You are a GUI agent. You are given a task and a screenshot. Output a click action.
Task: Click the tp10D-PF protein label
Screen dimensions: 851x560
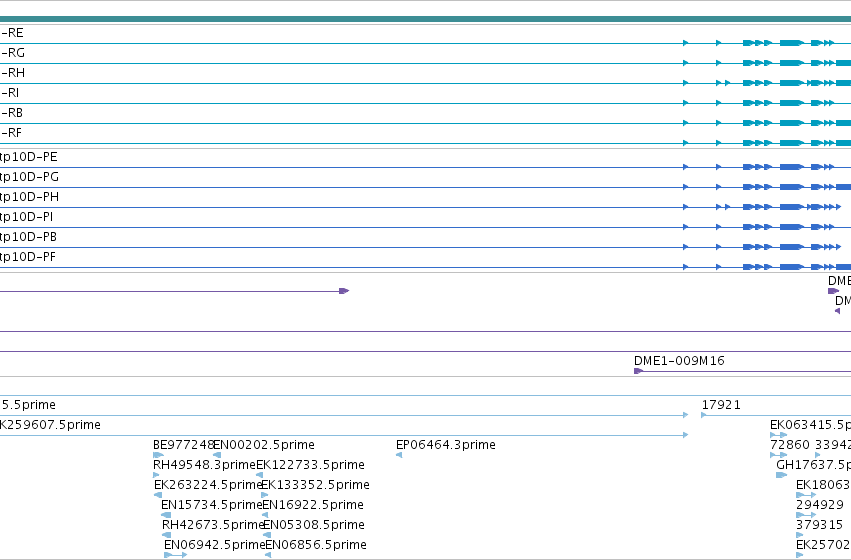coord(28,257)
